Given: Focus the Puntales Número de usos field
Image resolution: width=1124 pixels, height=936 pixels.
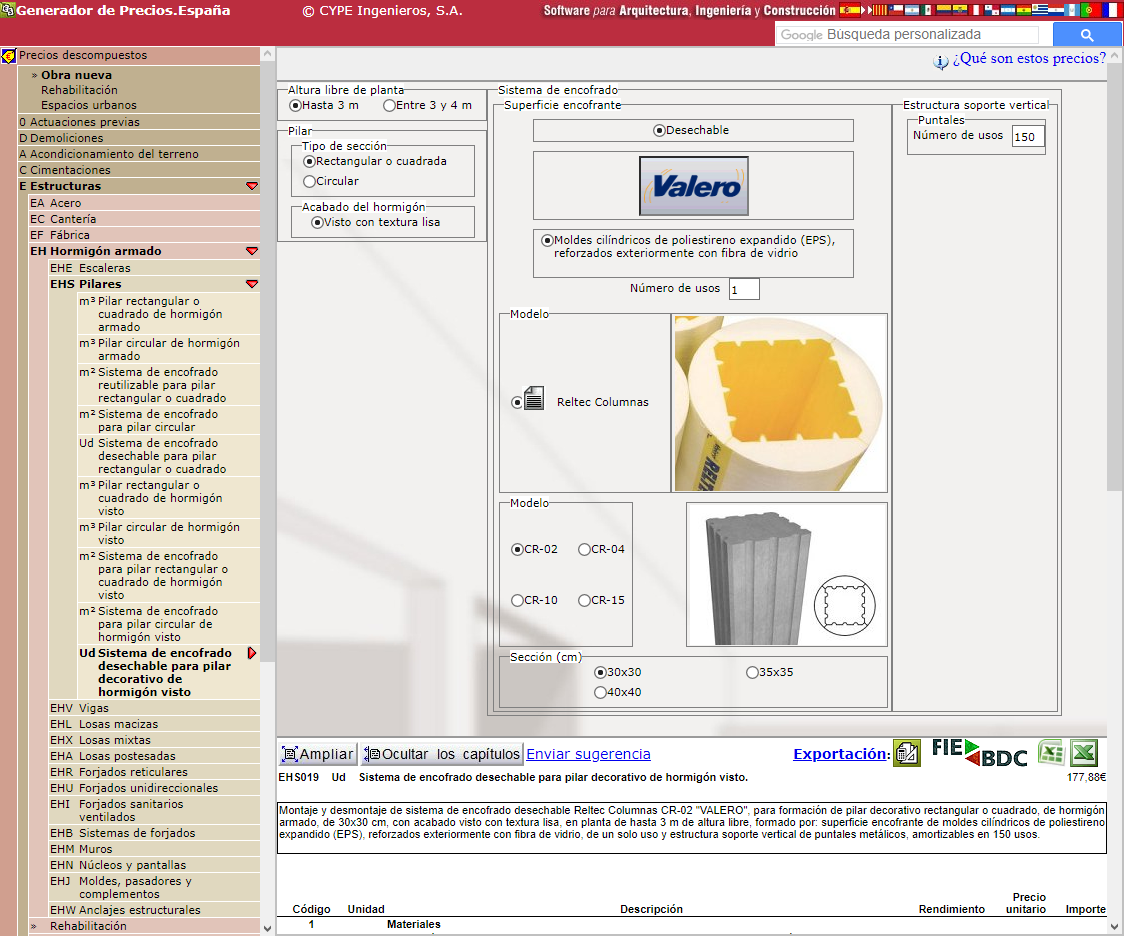Looking at the screenshot, I should 1028,136.
